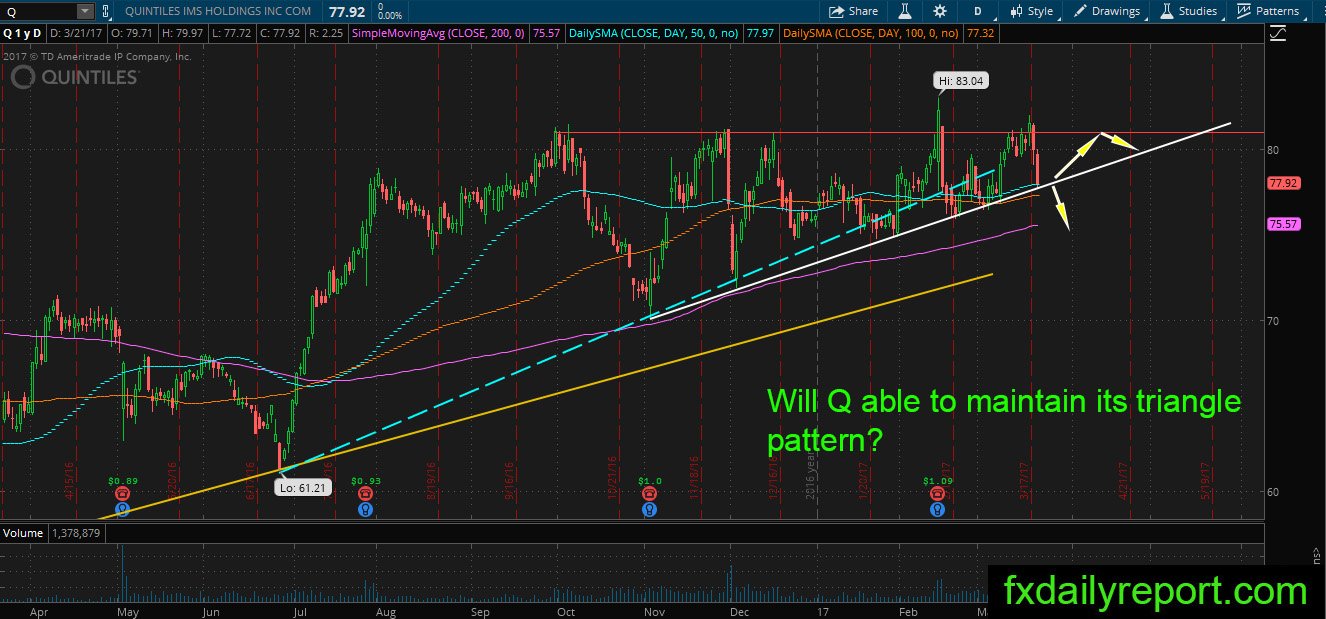Click the blue bulb icon under $0.89
Image resolution: width=1326 pixels, height=619 pixels.
click(122, 509)
